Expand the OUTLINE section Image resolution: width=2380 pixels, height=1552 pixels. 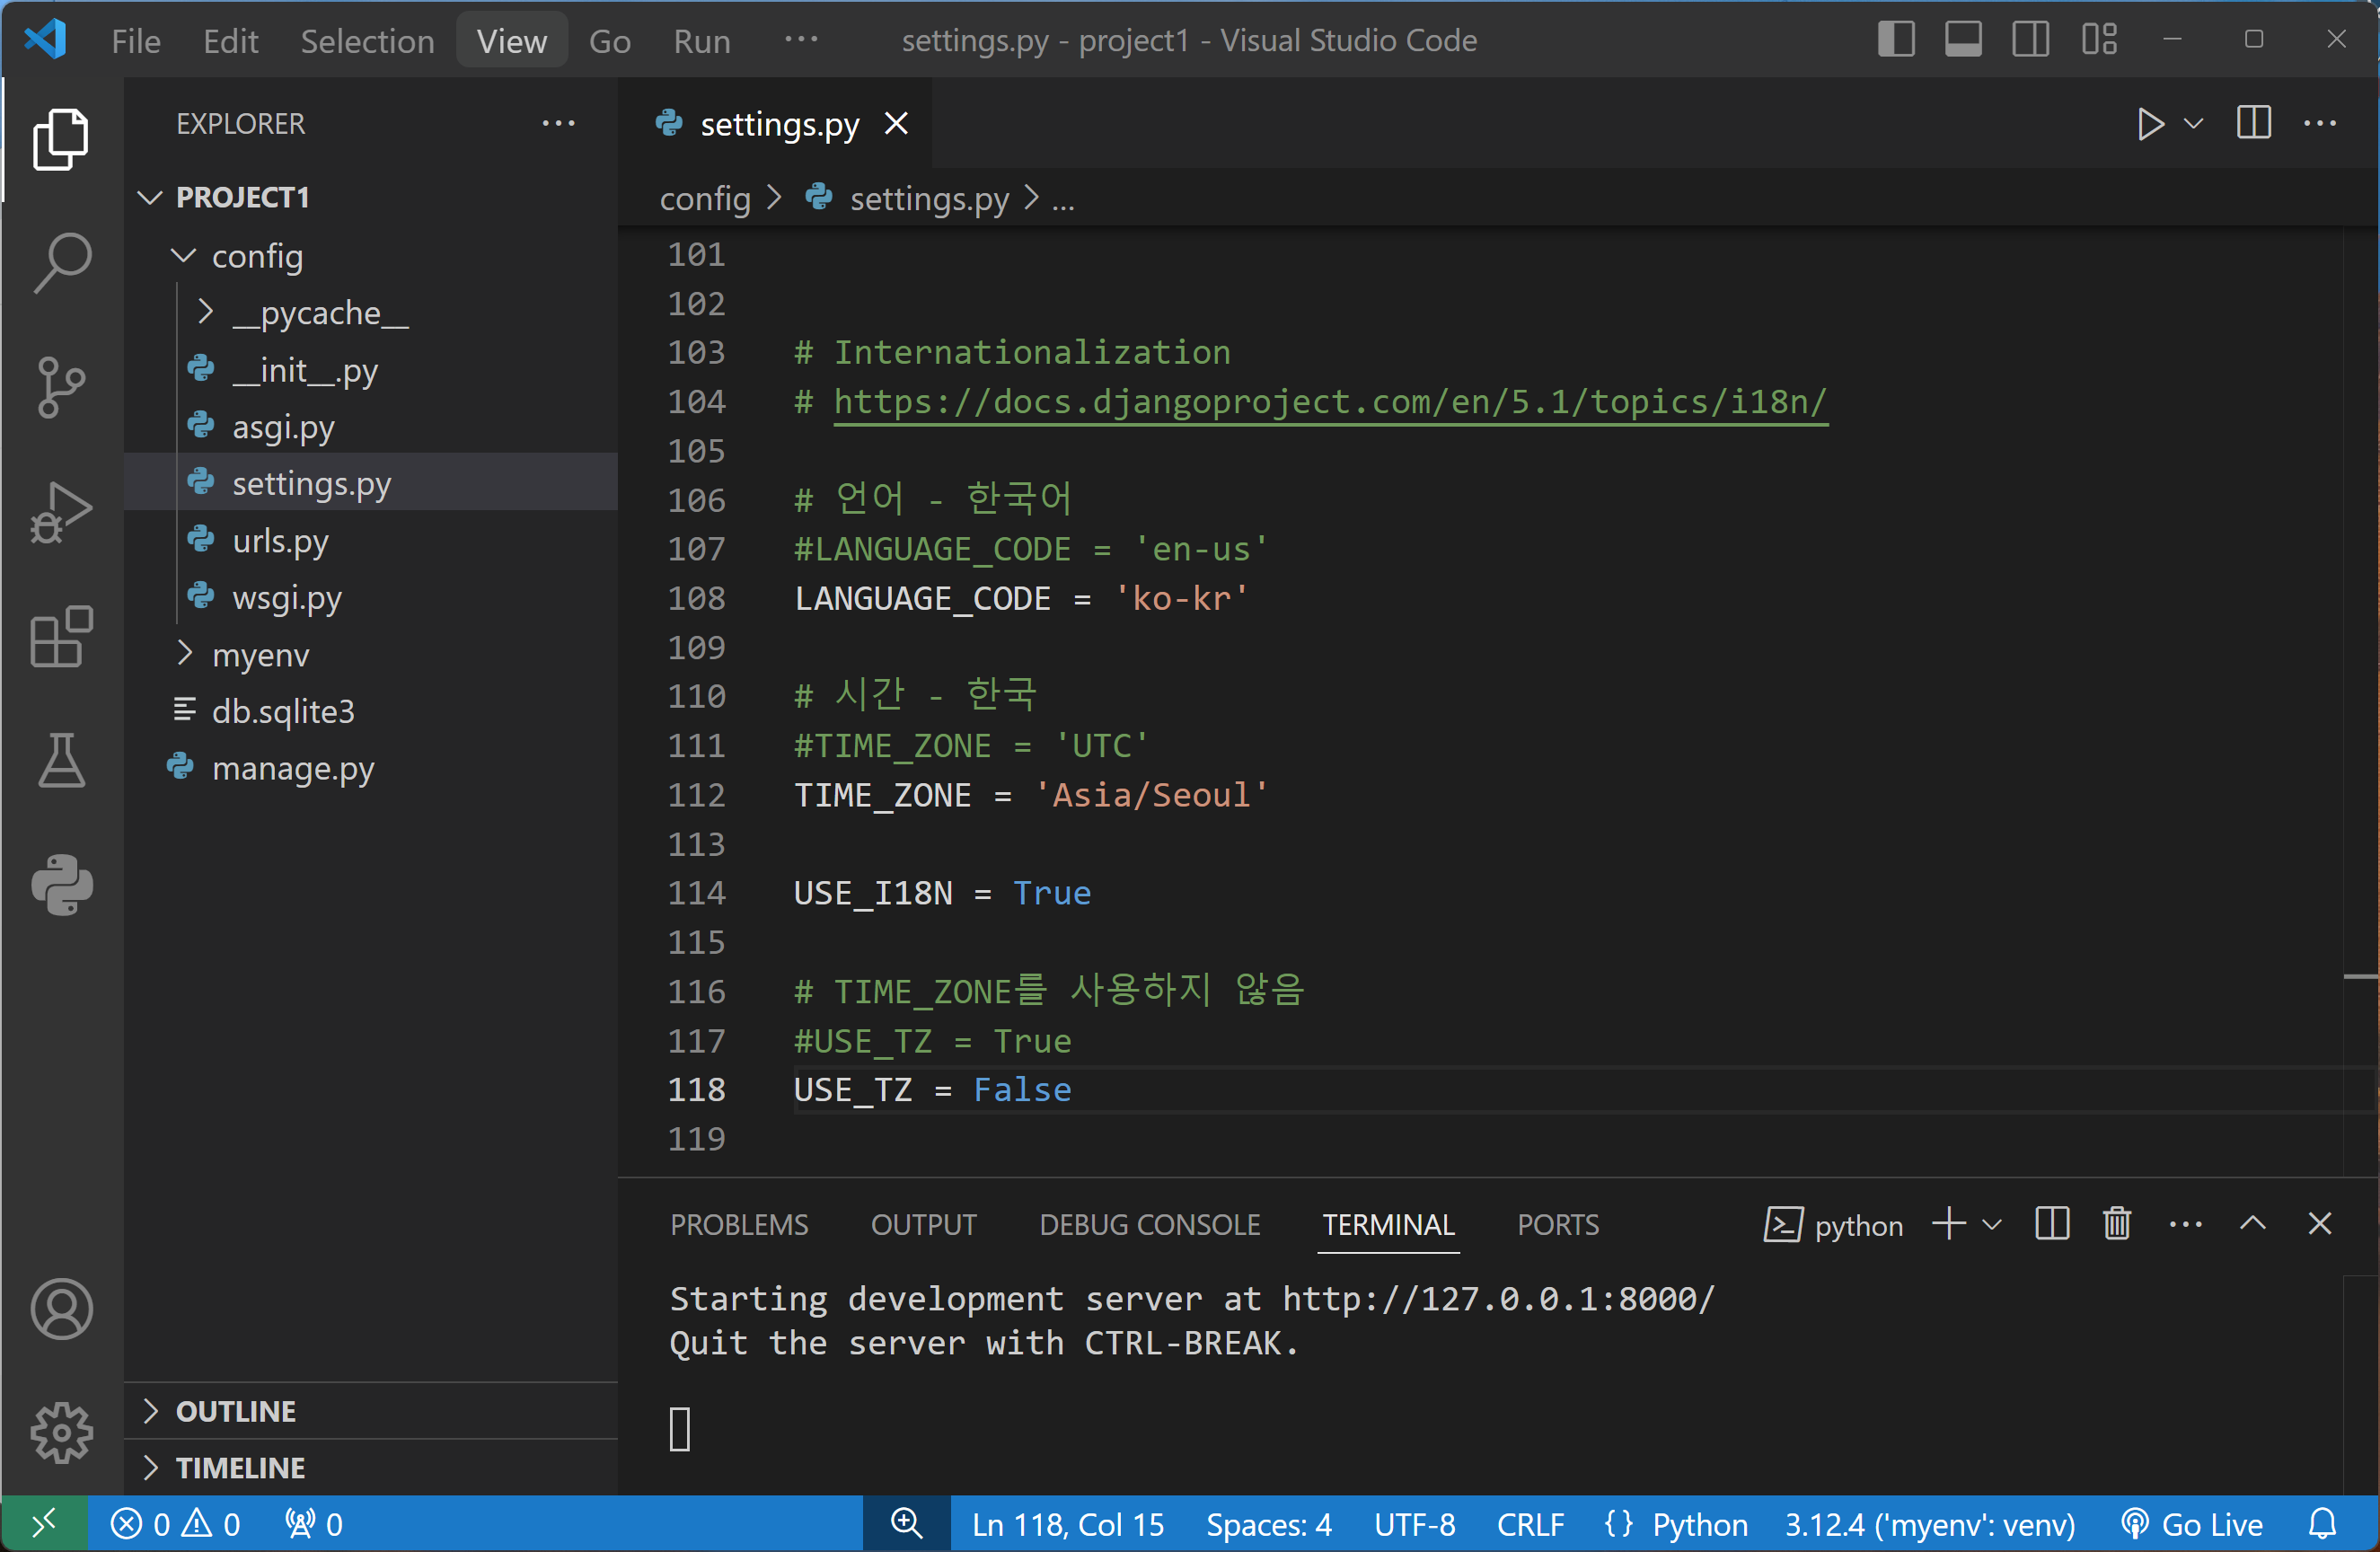tap(236, 1411)
